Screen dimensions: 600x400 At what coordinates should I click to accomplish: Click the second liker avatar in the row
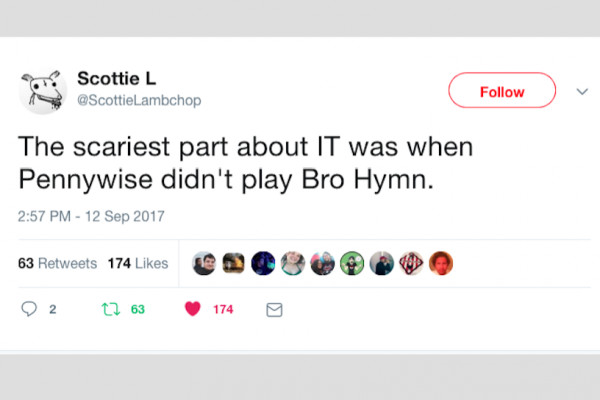click(234, 263)
